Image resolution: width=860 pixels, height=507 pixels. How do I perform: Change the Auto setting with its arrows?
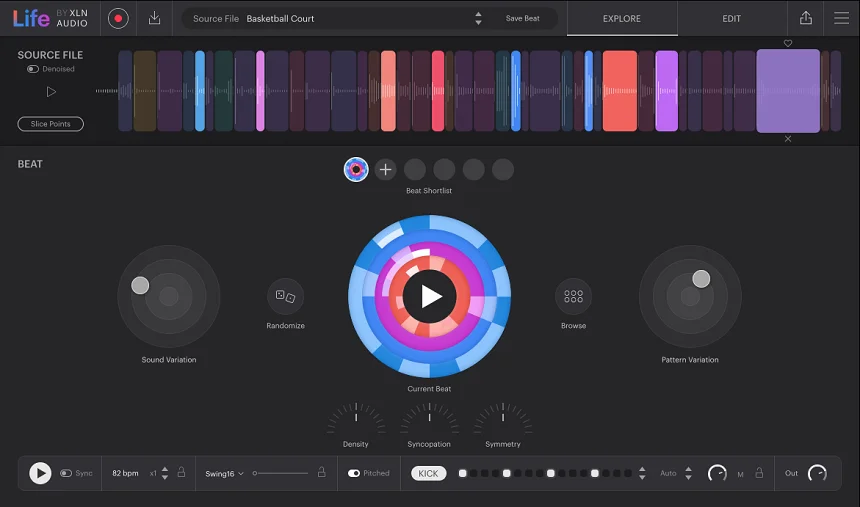tap(688, 473)
